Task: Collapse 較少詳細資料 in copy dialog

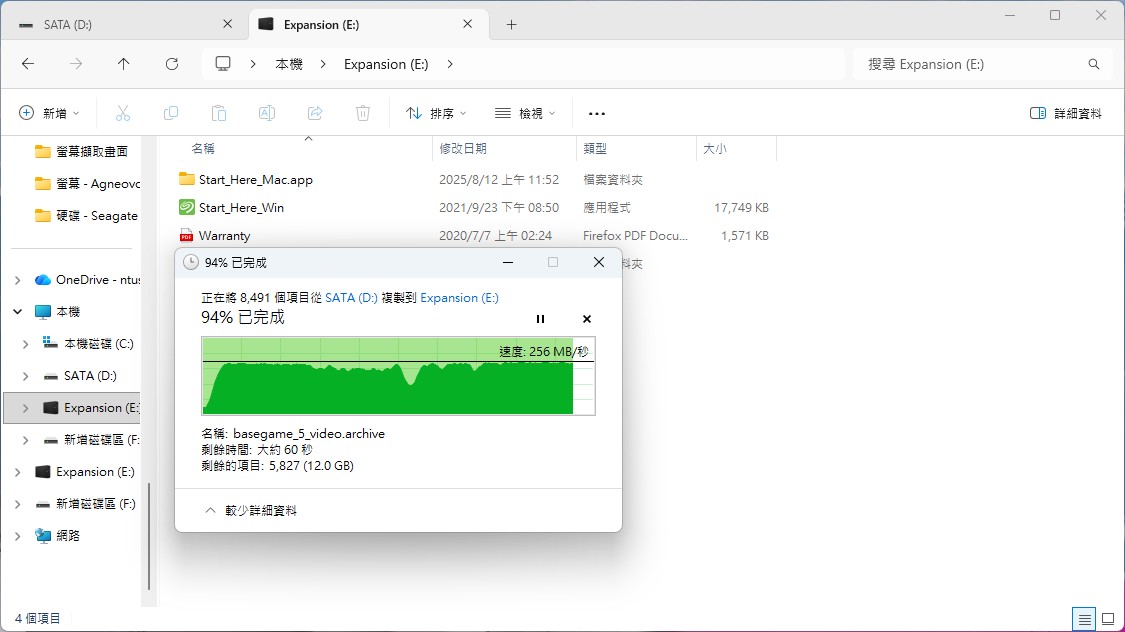Action: point(251,510)
